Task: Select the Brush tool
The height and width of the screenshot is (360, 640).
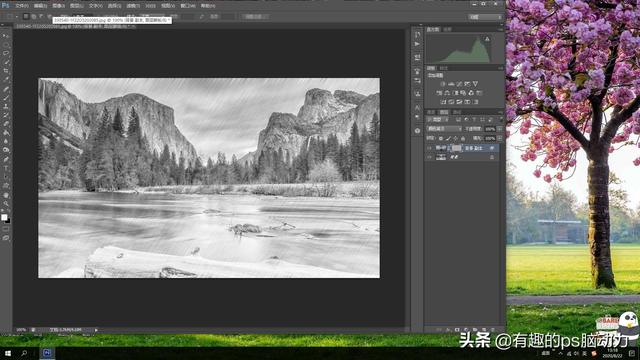Action: coord(6,98)
